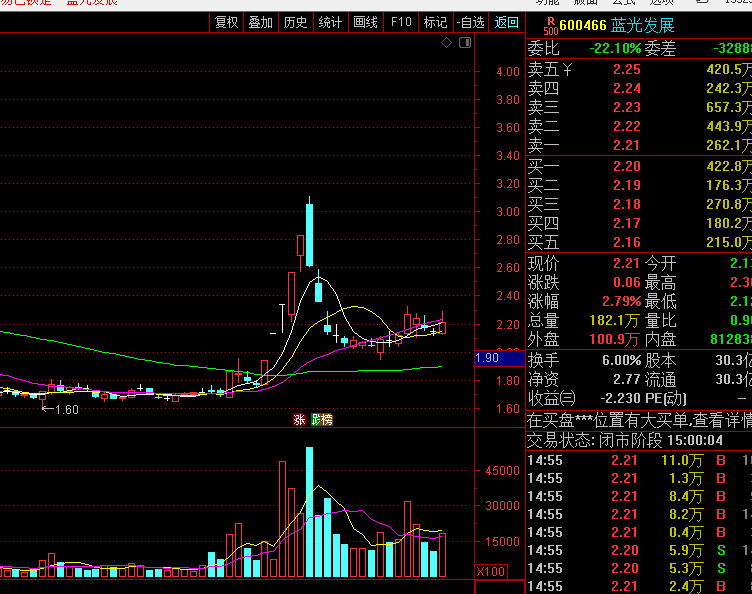Click the R500 badge beside stock code
Viewport: 752px width, 594px height.
coord(549,25)
